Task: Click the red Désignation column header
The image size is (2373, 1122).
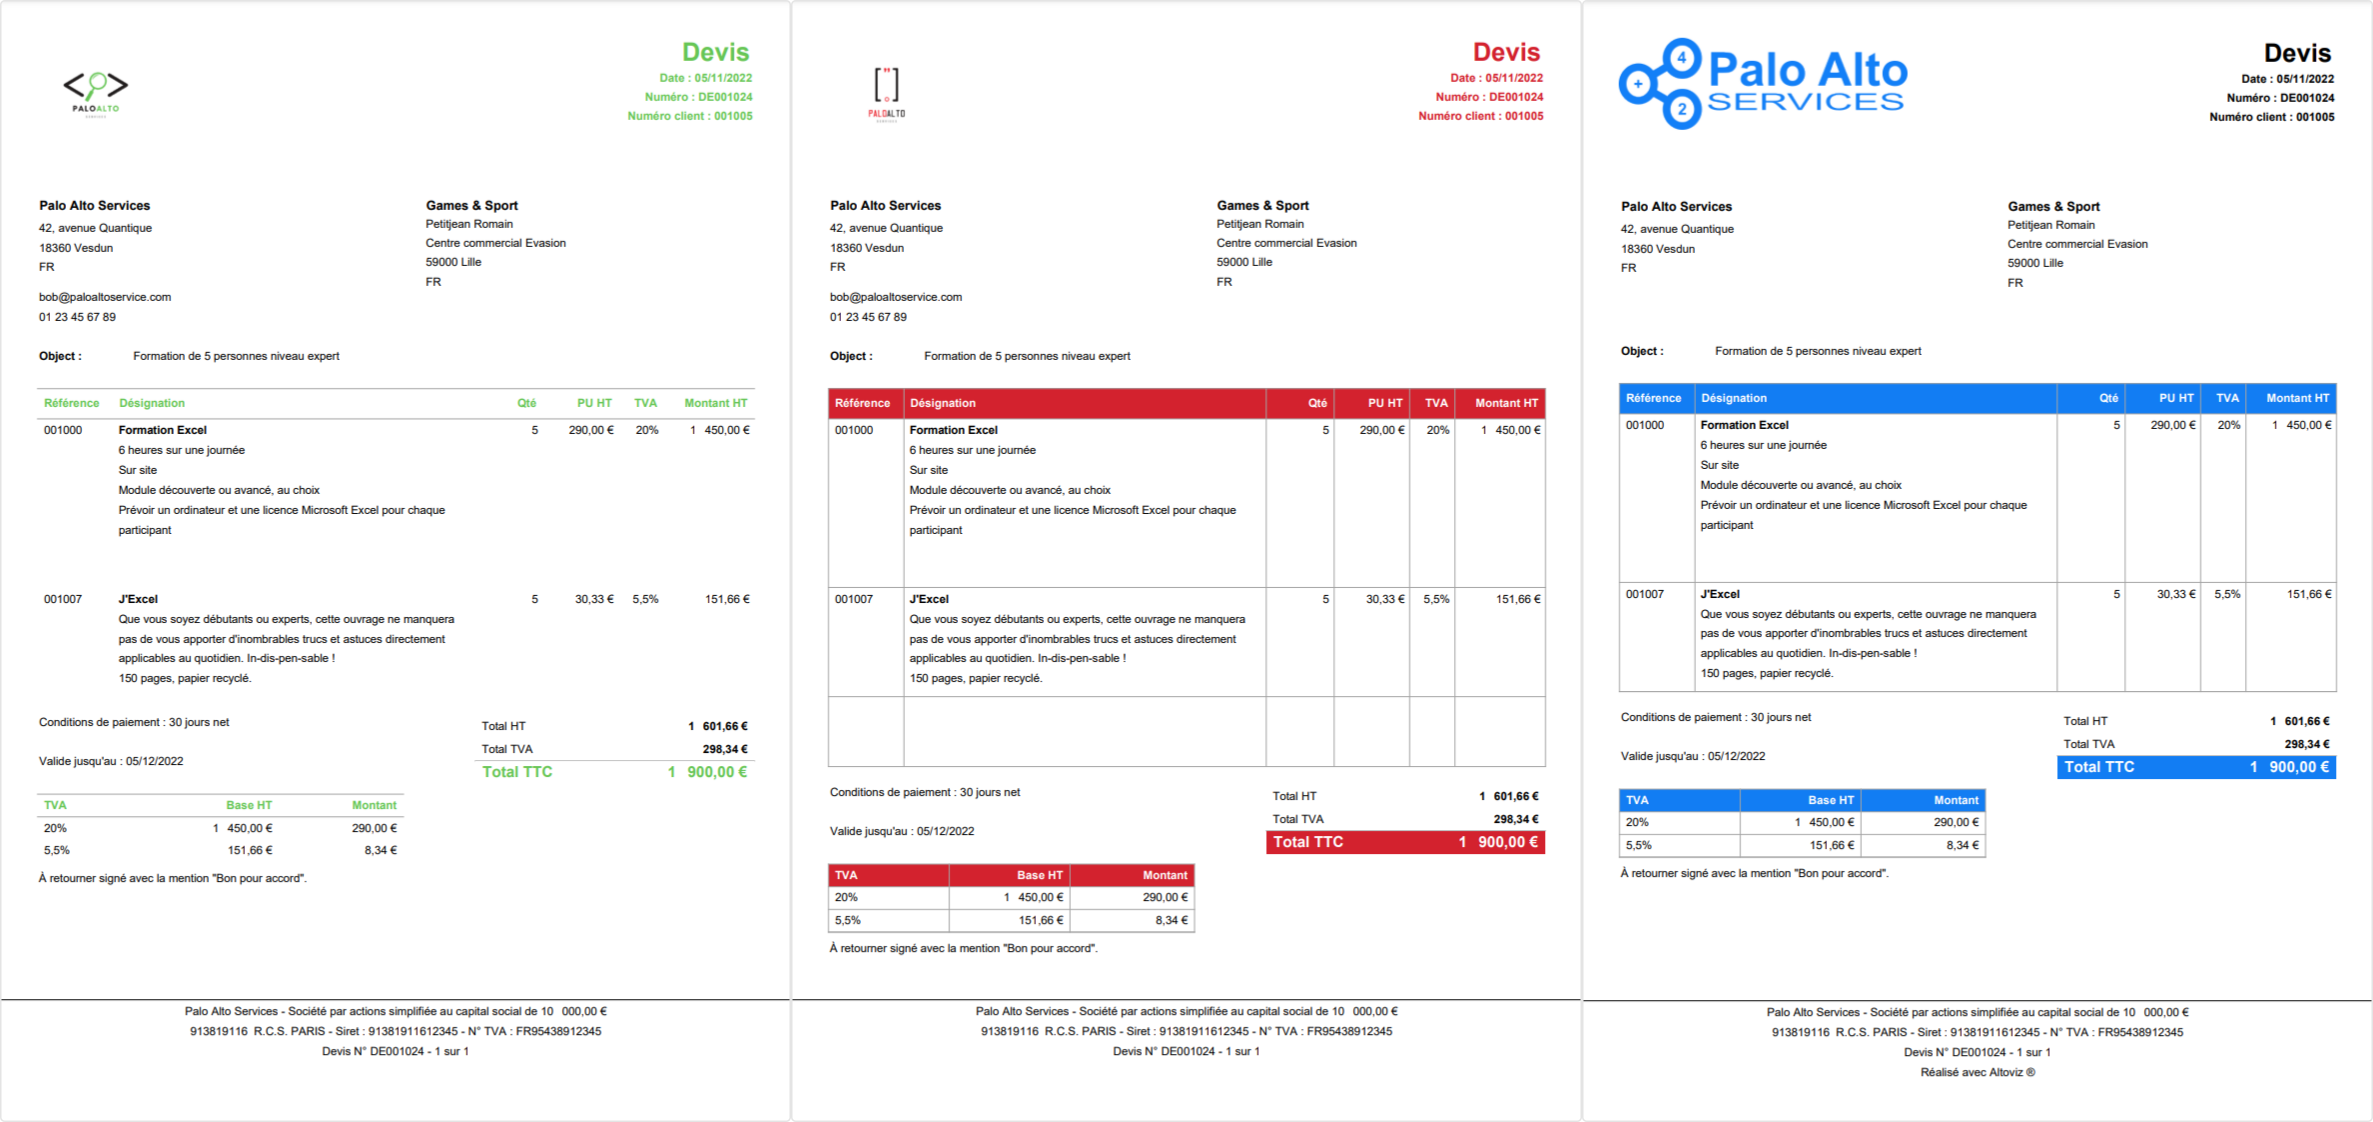Action: [x=942, y=403]
